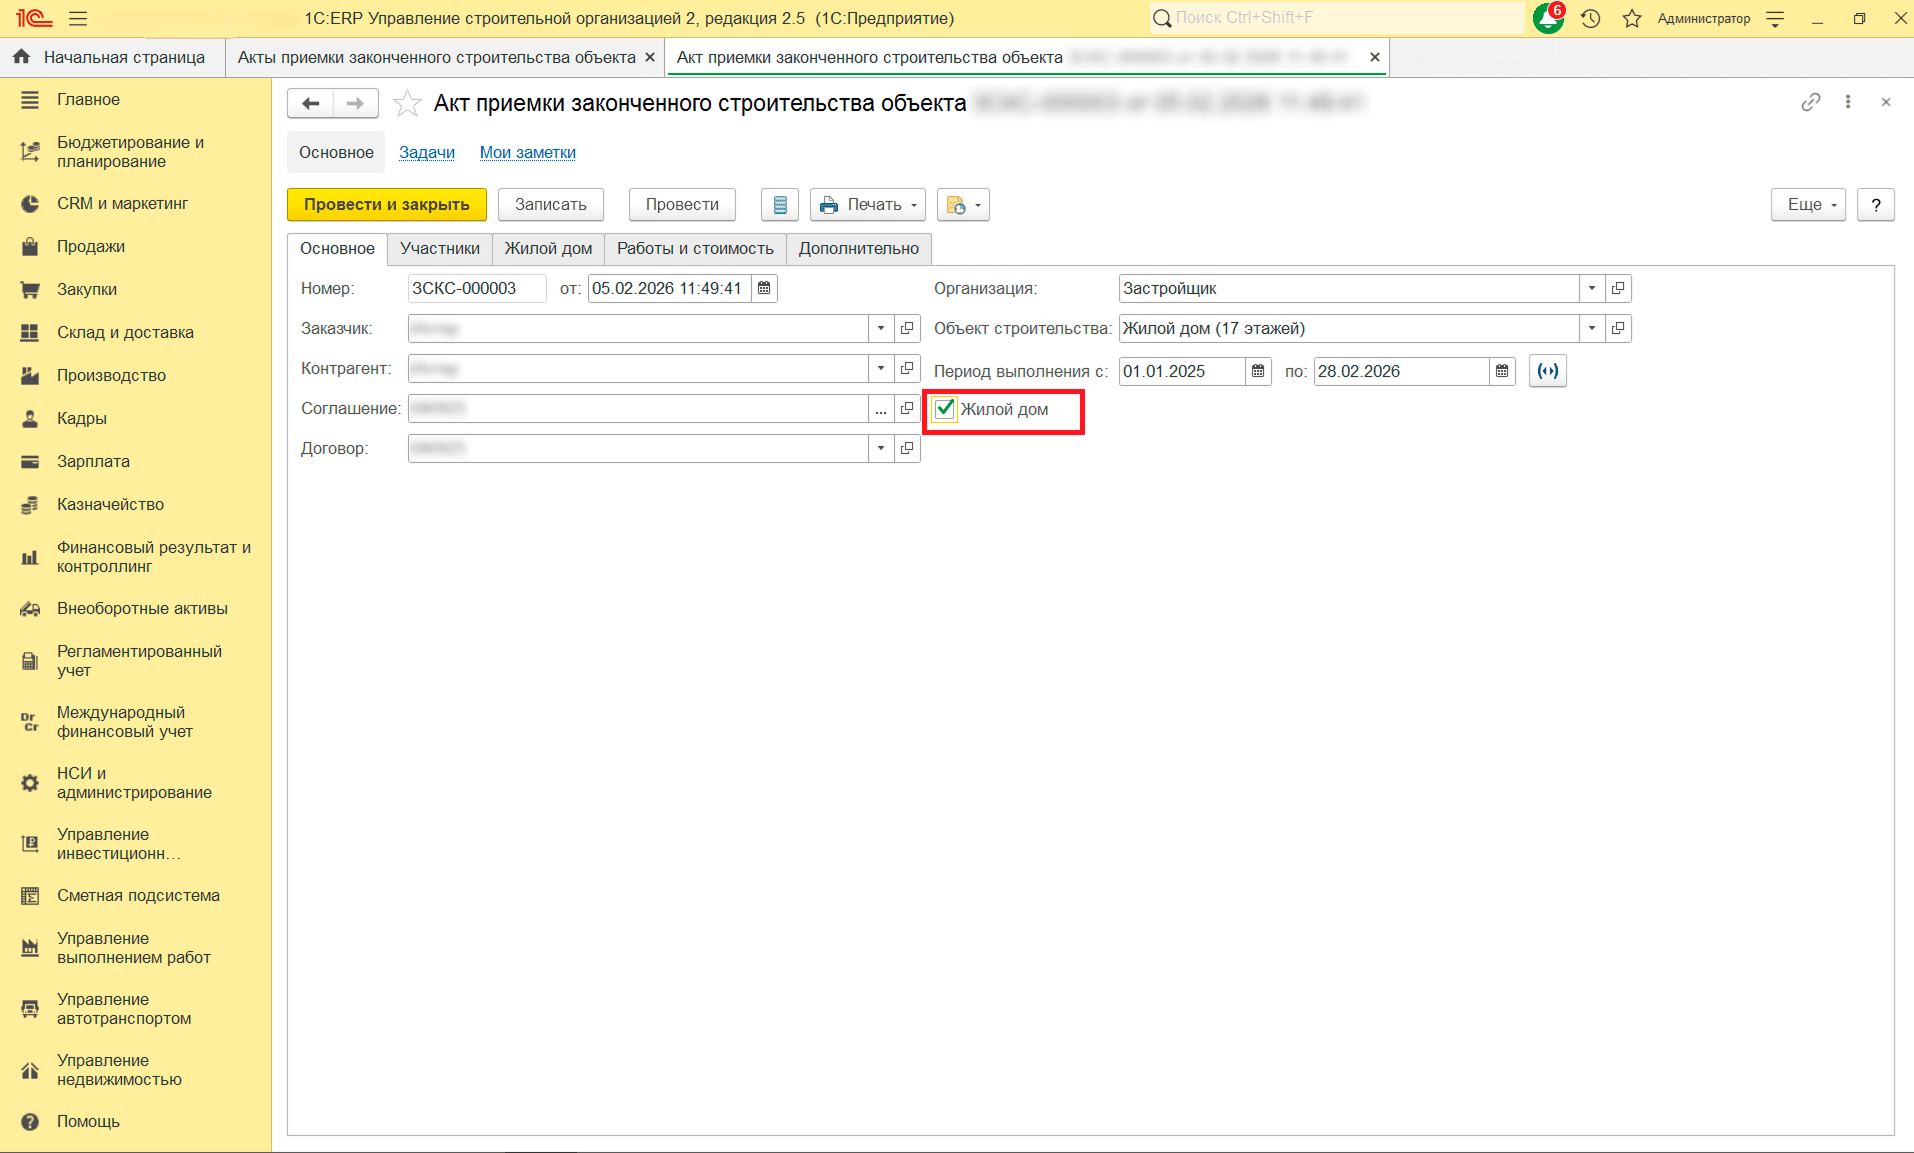Add form to favorites with star icon
Screen dimensions: 1914x1153
click(407, 103)
